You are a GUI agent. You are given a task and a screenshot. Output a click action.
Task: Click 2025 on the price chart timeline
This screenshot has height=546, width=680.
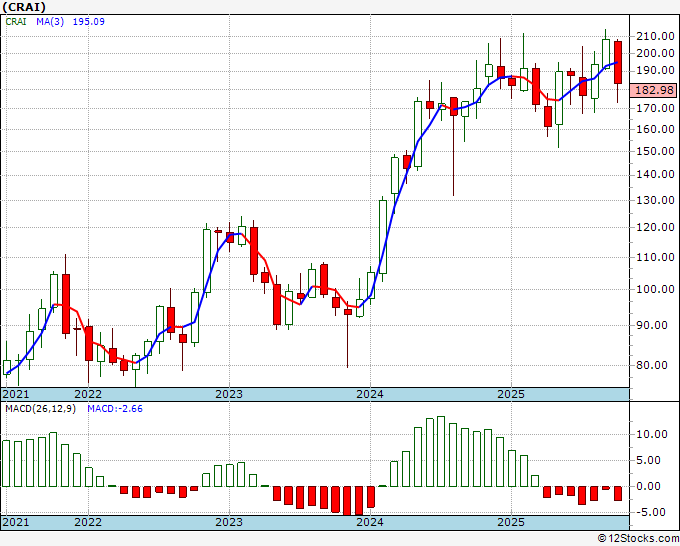(x=511, y=394)
